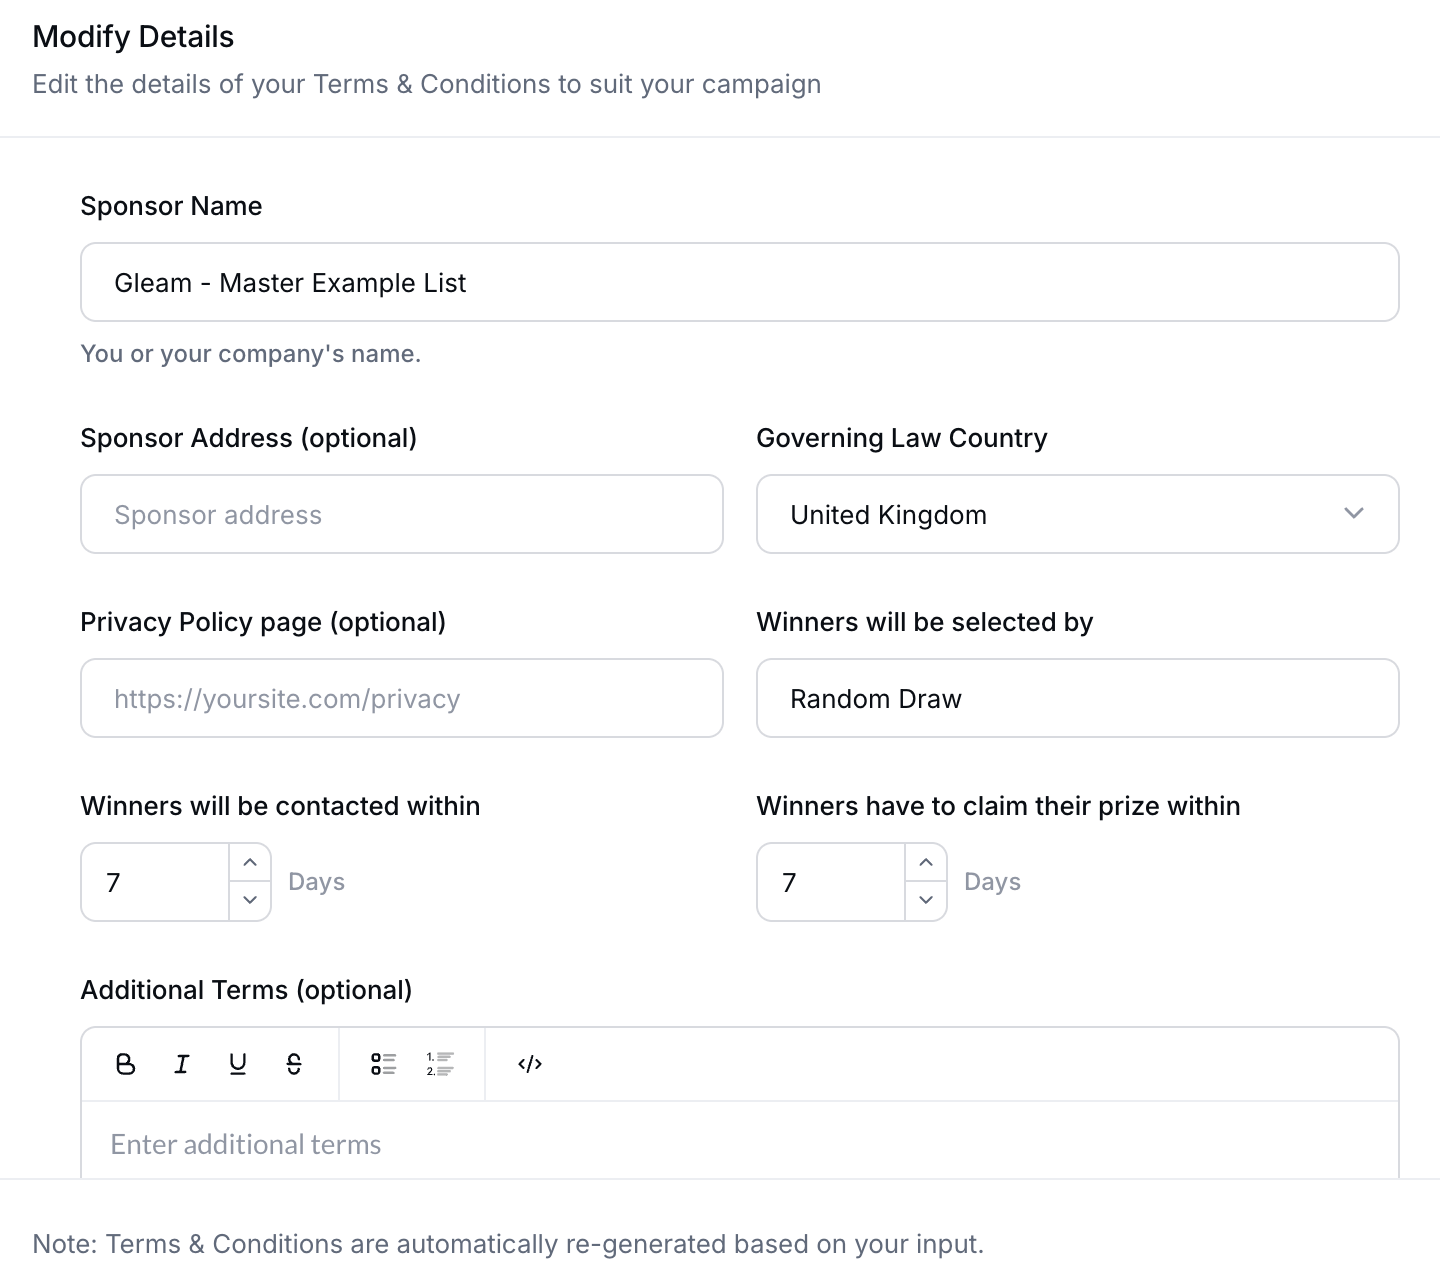This screenshot has width=1440, height=1284.
Task: Insert a bulleted list in the editor
Action: point(384,1064)
